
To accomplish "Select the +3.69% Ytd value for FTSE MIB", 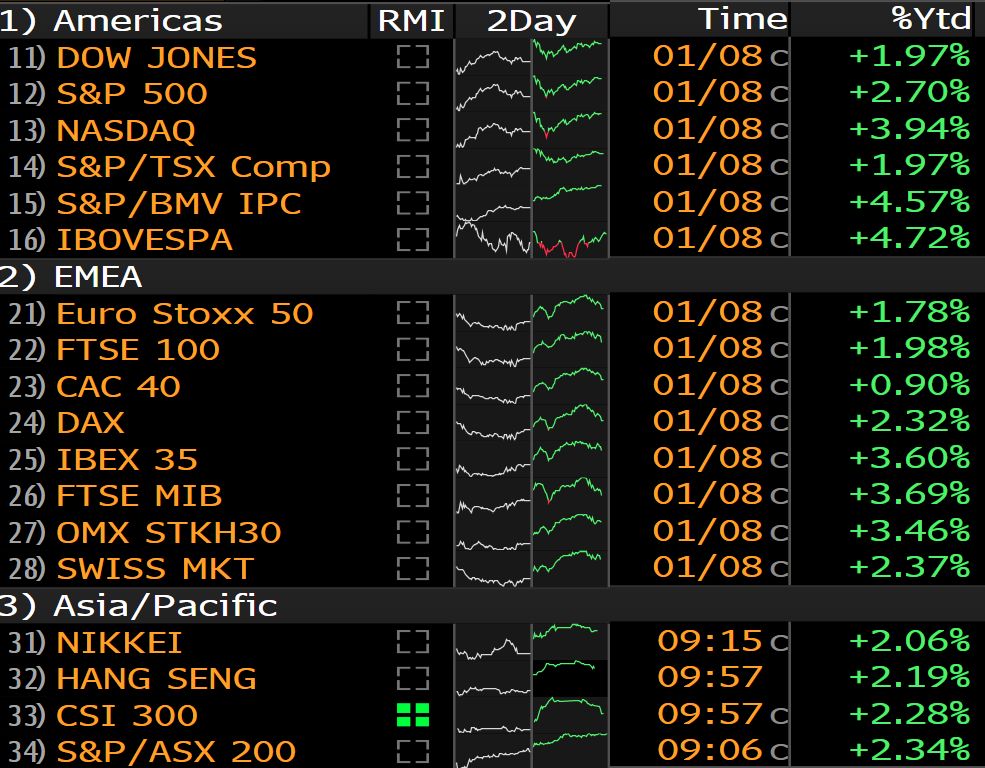I will pyautogui.click(x=910, y=494).
